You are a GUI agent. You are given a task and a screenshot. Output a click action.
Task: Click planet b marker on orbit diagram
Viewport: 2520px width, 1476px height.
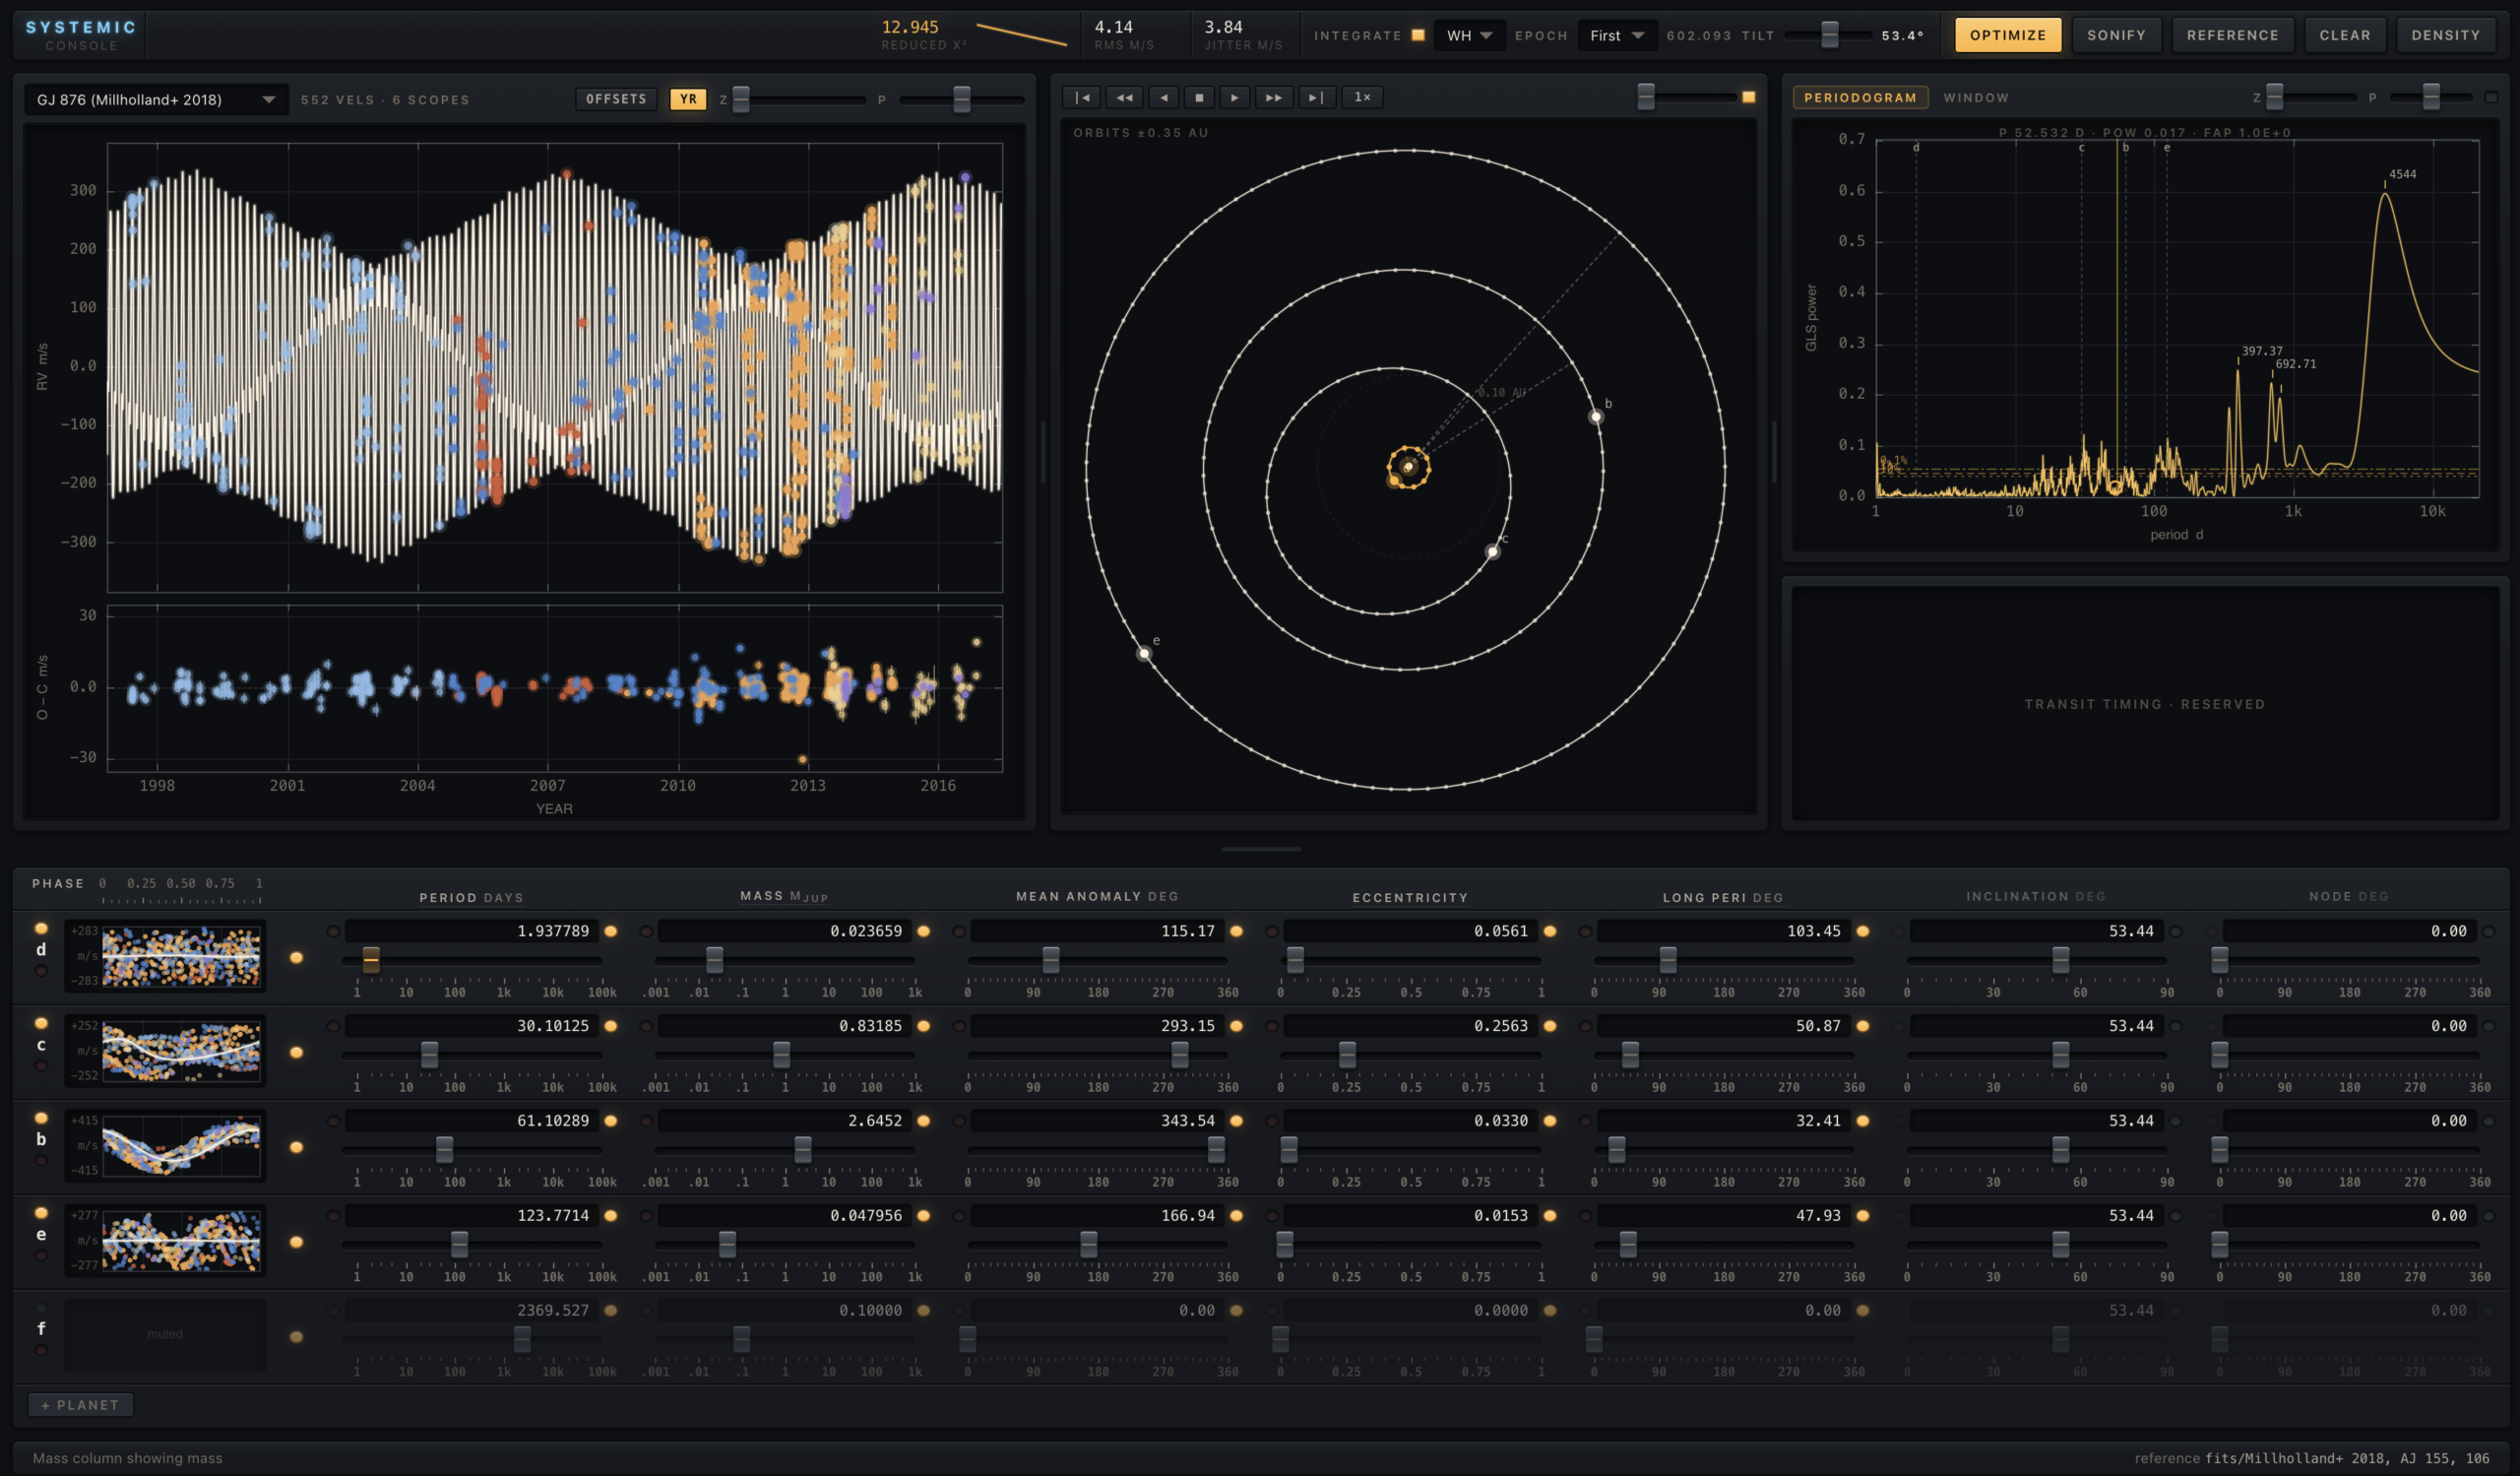(1597, 417)
